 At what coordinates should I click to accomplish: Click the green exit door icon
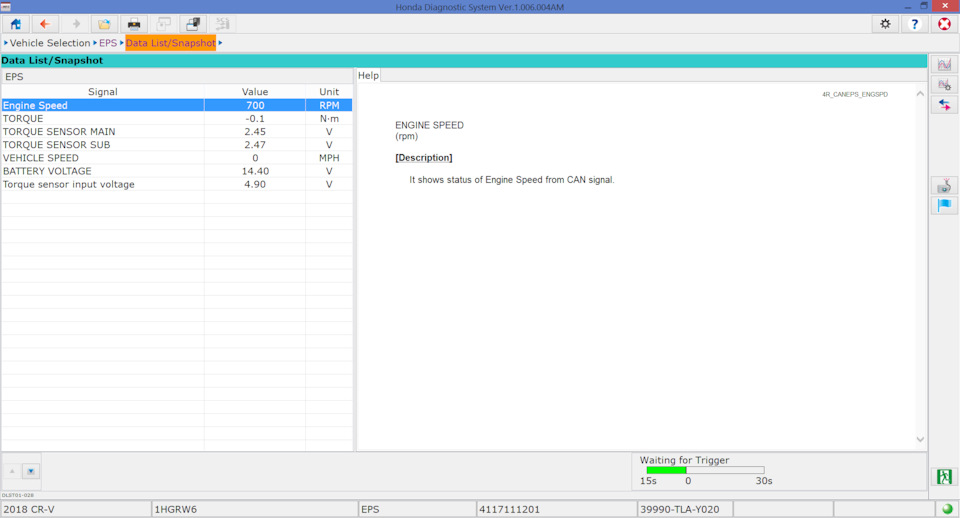(x=944, y=476)
